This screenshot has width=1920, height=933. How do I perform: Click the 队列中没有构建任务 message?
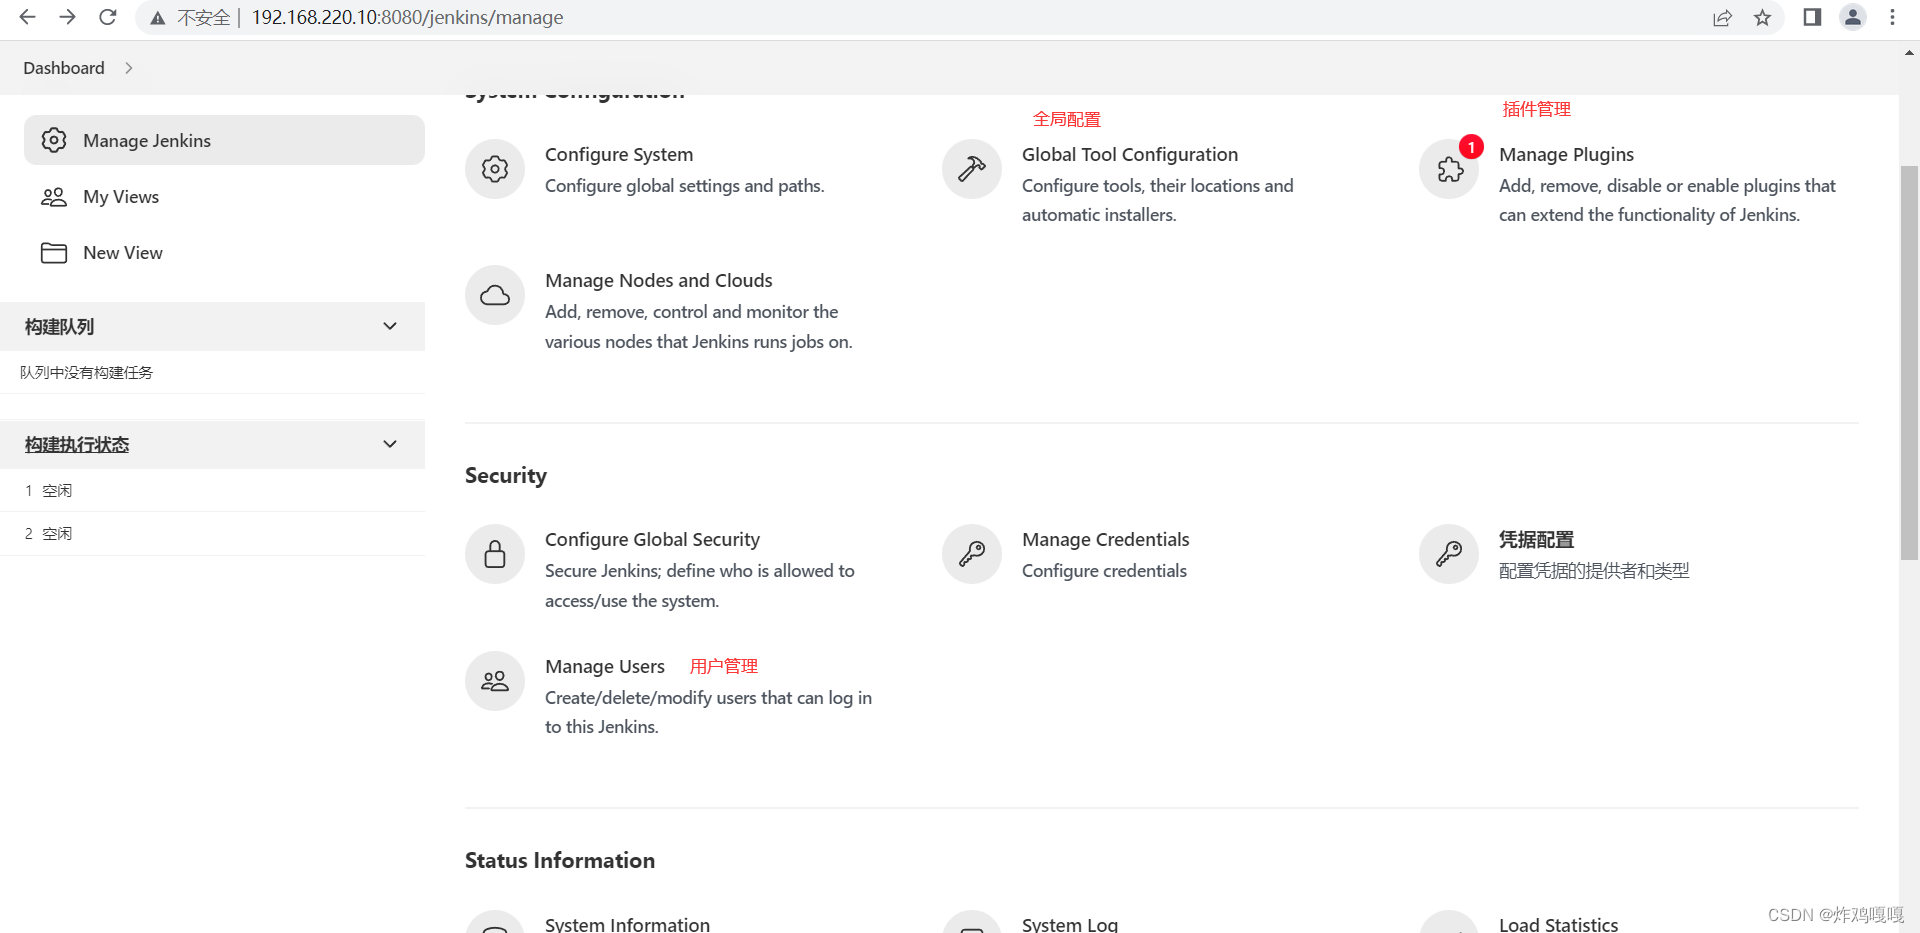(x=87, y=372)
